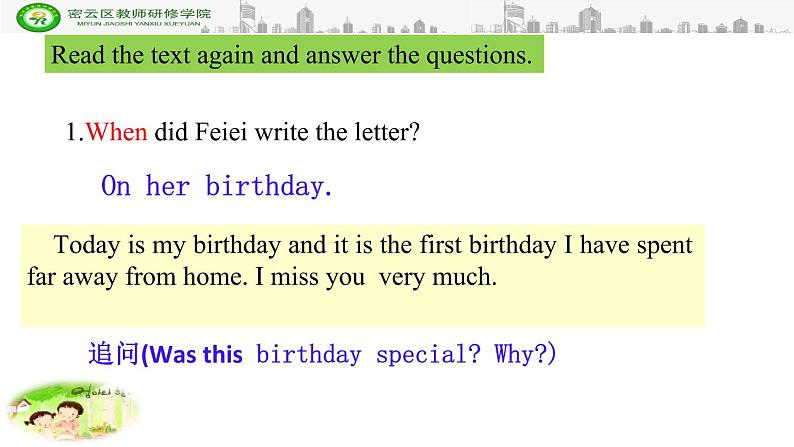Viewport: 794px width, 447px height.
Task: Click the word "Why?" in the follow-up
Action: [x=519, y=355]
